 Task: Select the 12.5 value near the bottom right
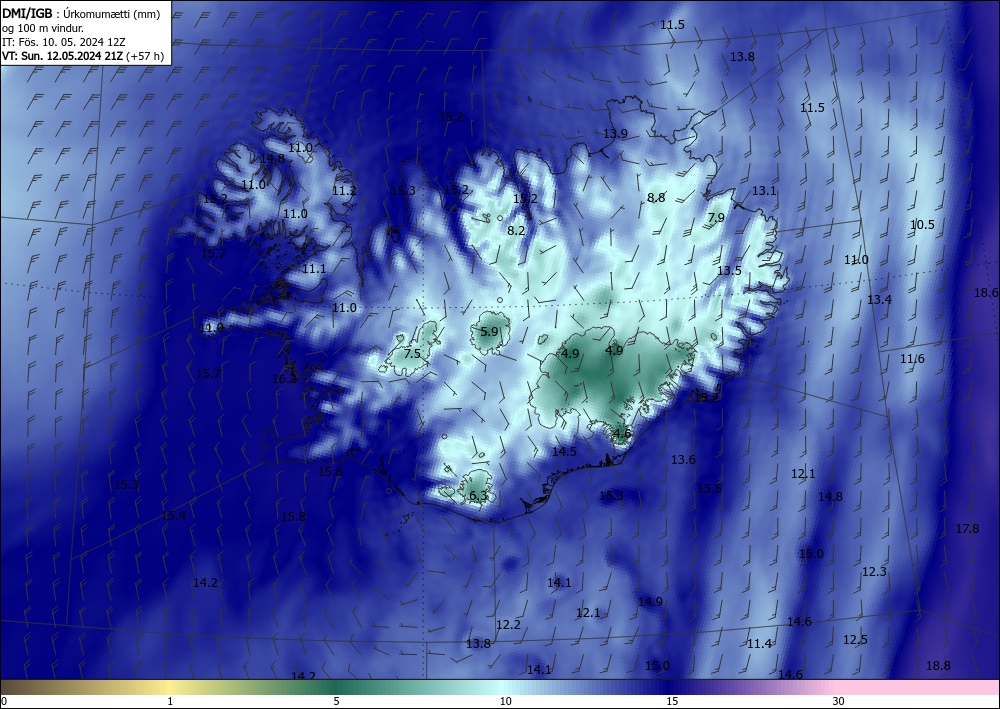[x=855, y=640]
